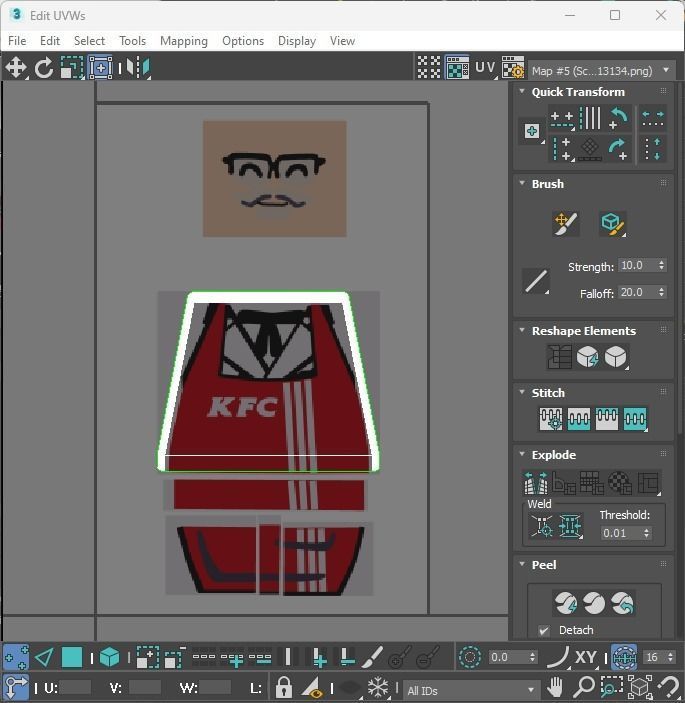
Task: Select the Move Selected Subobject tool
Action: pyautogui.click(x=16, y=68)
